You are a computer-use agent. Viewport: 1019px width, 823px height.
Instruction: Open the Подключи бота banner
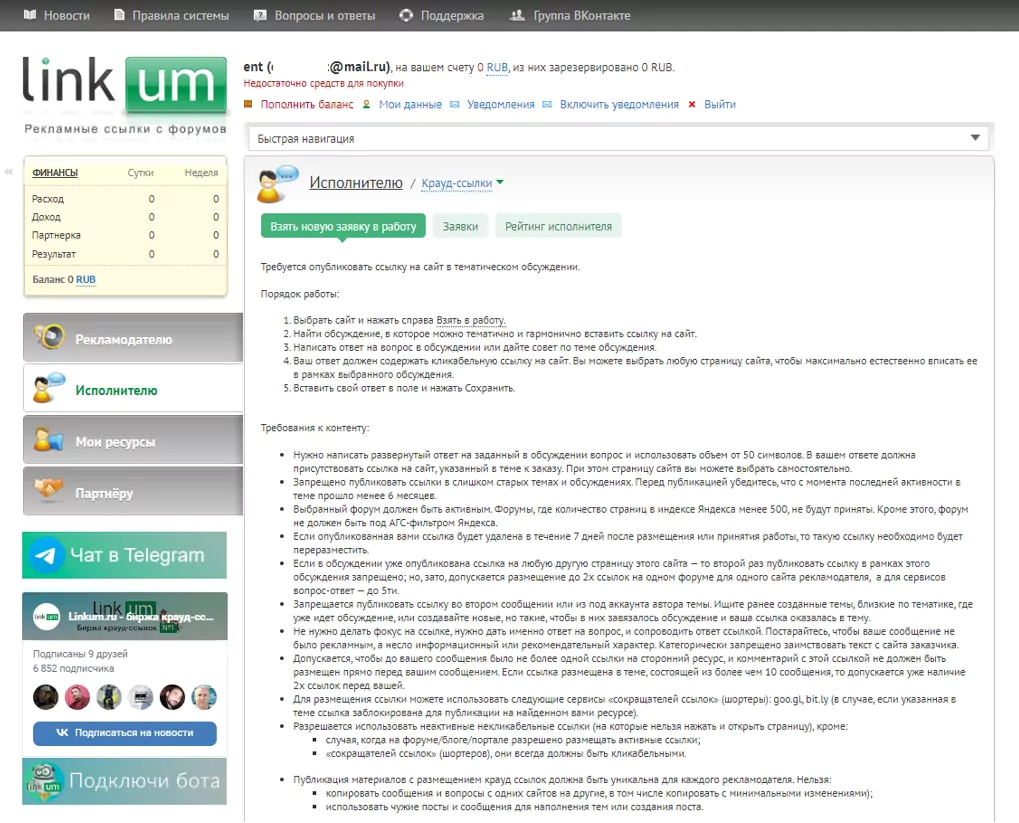click(x=124, y=781)
